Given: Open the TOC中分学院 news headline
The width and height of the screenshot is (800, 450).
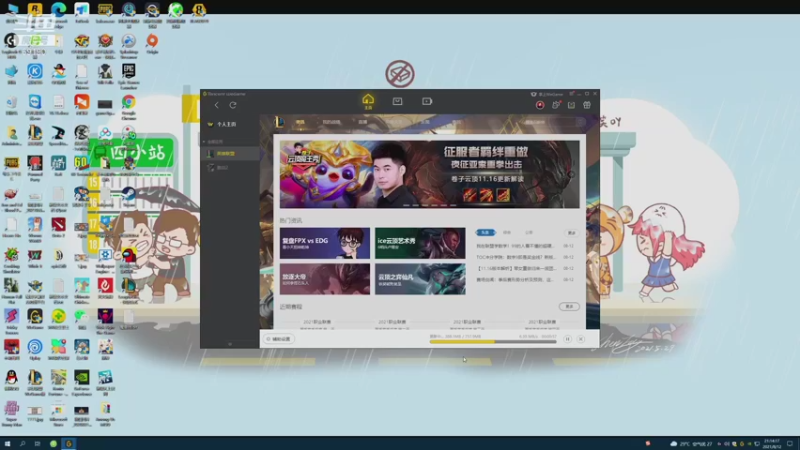Looking at the screenshot, I should 516,257.
